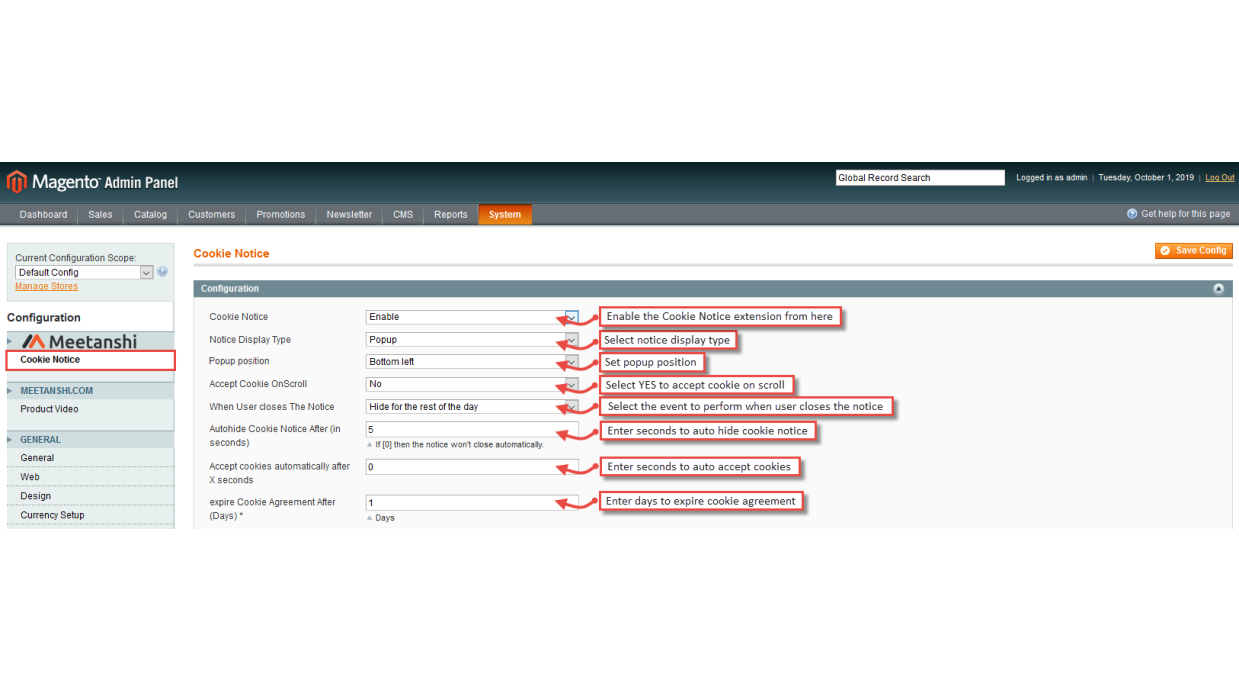
Task: Collapse the Configuration section with round arrow icon
Action: 1218,289
